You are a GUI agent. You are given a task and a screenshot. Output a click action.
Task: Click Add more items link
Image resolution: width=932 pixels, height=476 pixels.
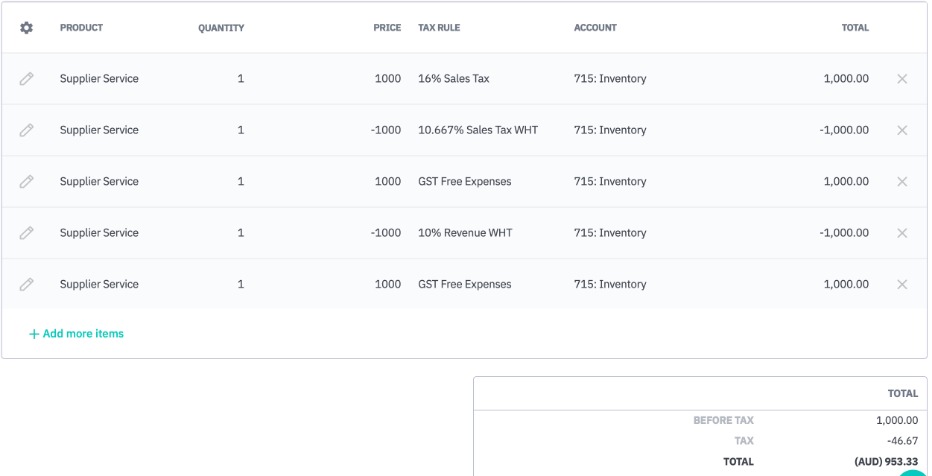pos(77,334)
